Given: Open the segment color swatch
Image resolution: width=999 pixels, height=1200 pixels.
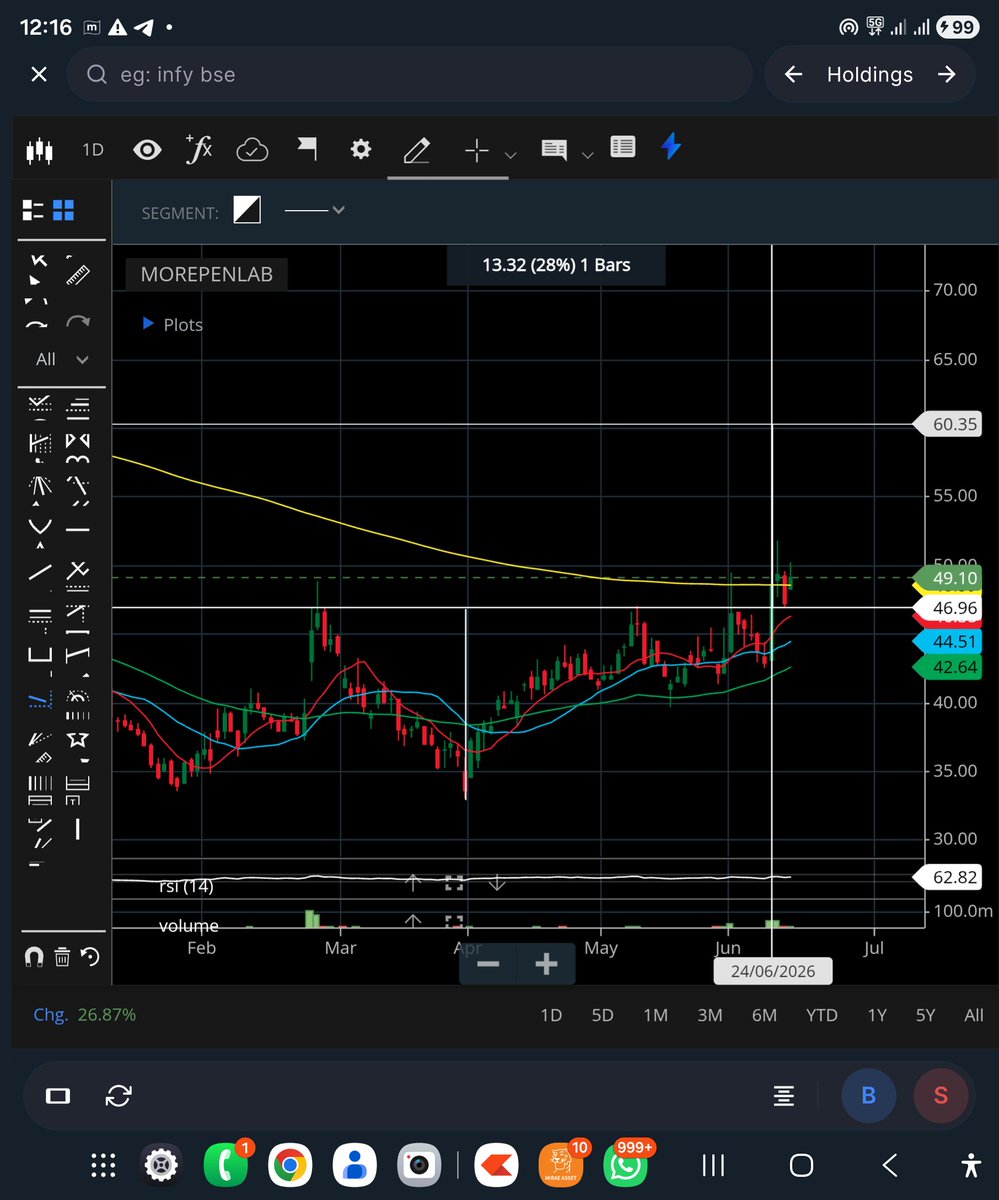Looking at the screenshot, I should 247,210.
